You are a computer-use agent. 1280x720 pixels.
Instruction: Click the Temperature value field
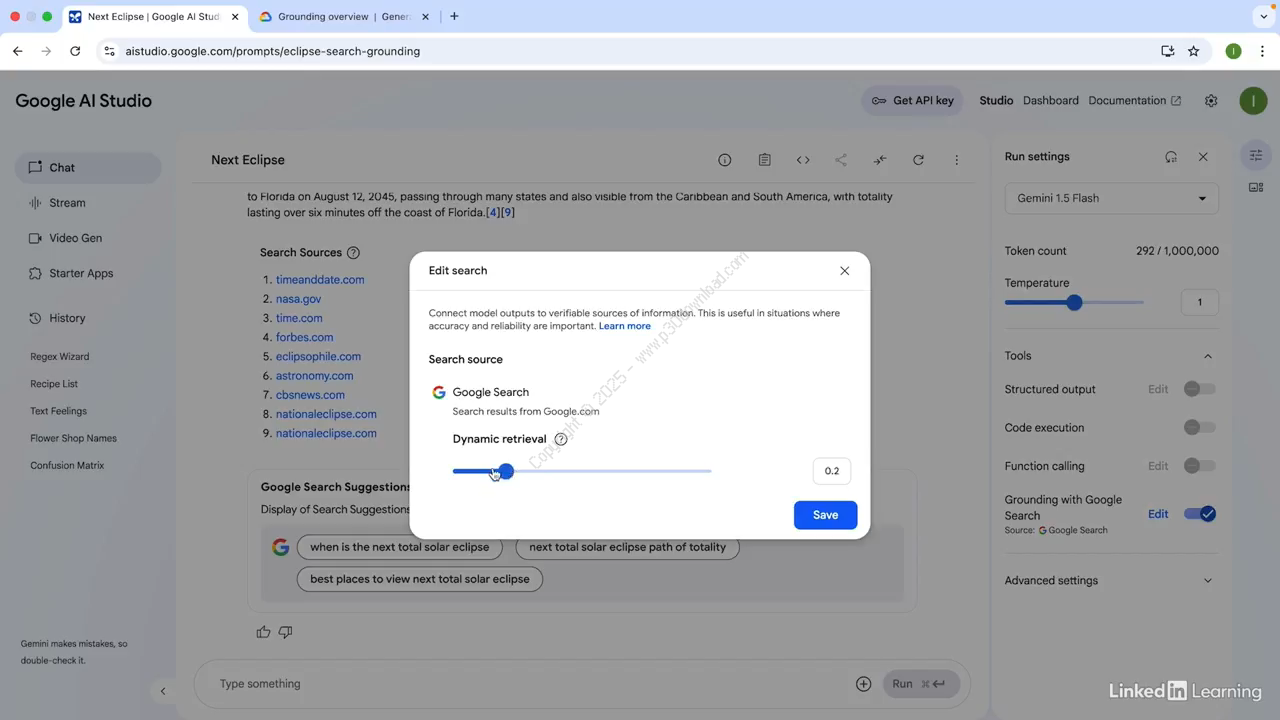(x=1199, y=302)
